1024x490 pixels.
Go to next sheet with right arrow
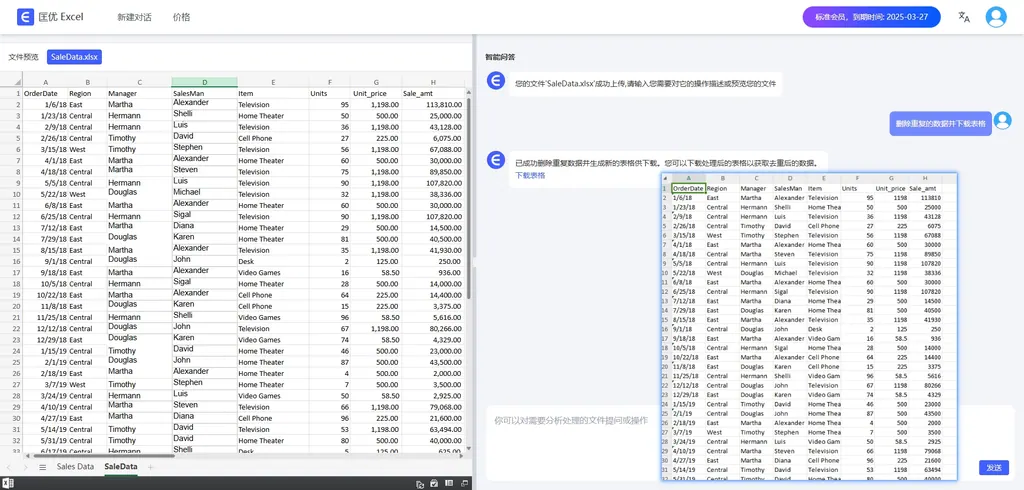[25, 467]
